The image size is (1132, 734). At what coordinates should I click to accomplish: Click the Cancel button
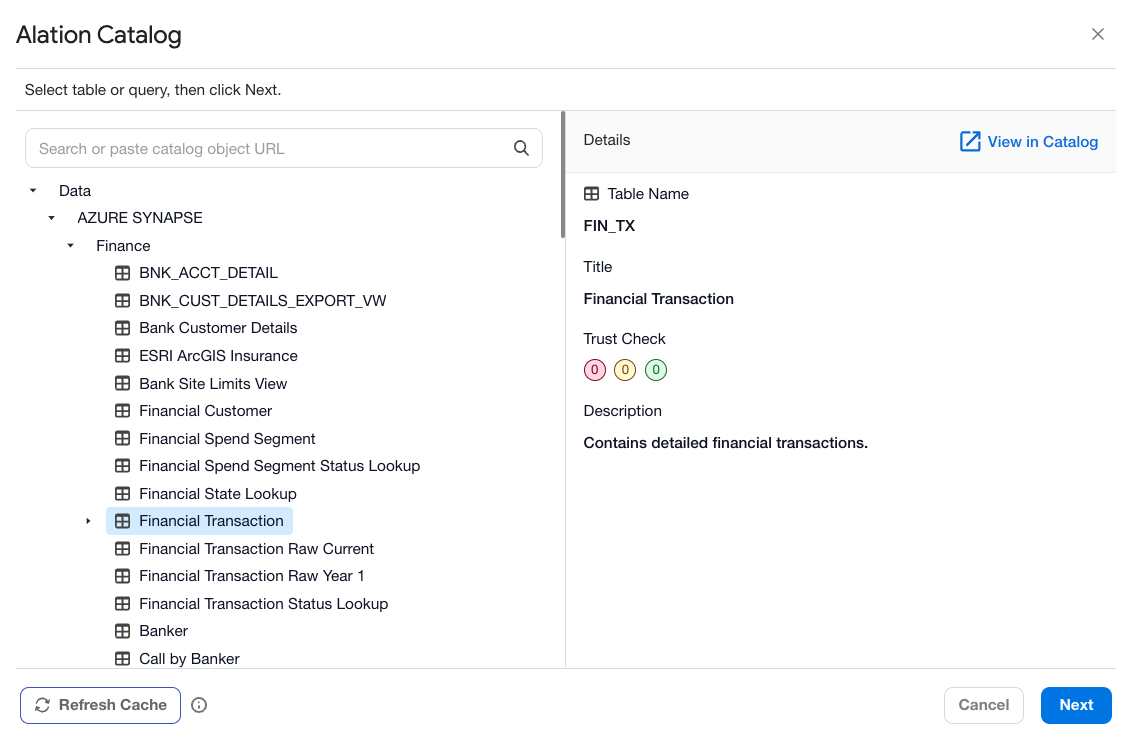[983, 705]
